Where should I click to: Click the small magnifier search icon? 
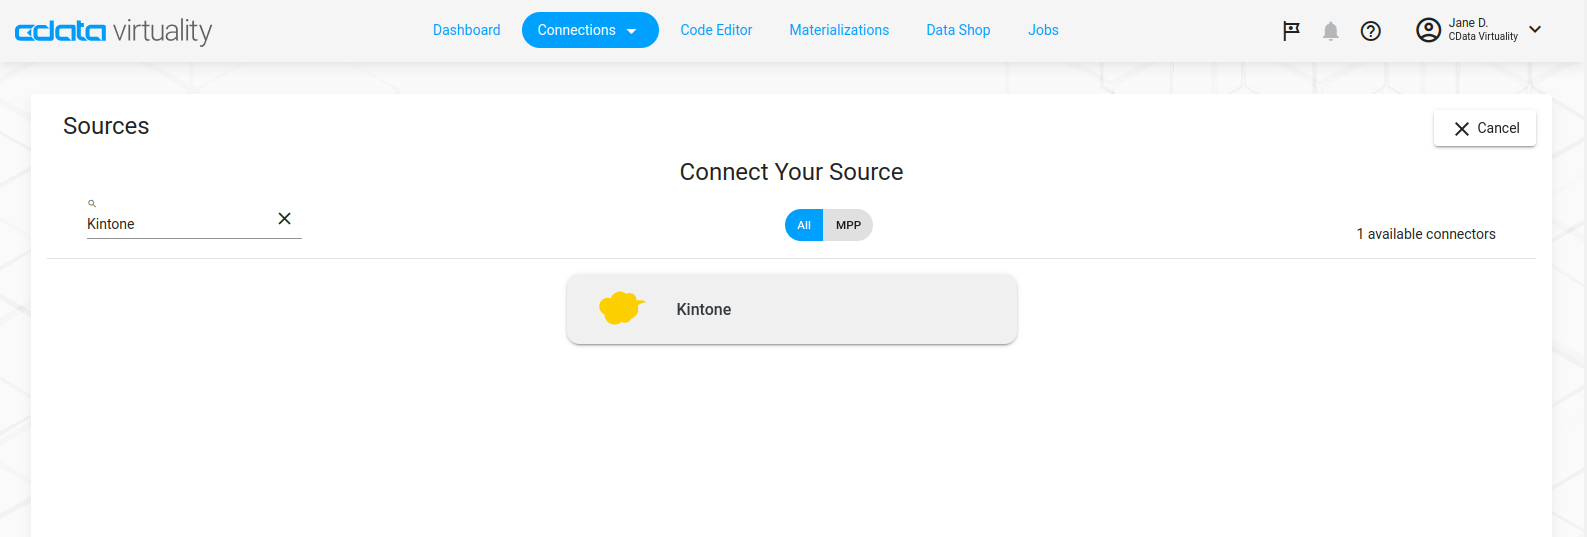pos(92,203)
